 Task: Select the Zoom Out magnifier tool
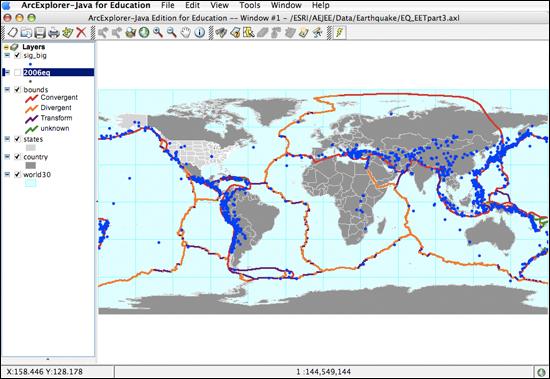172,33
